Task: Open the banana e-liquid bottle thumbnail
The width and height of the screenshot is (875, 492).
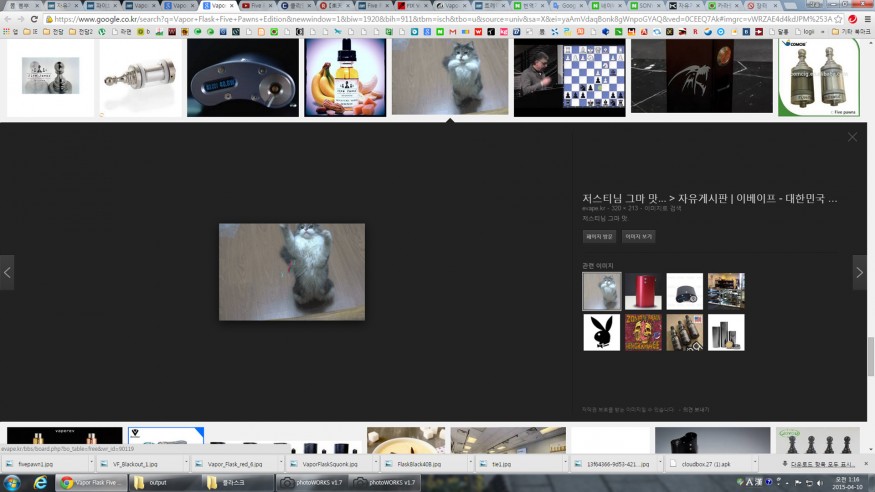Action: click(345, 77)
